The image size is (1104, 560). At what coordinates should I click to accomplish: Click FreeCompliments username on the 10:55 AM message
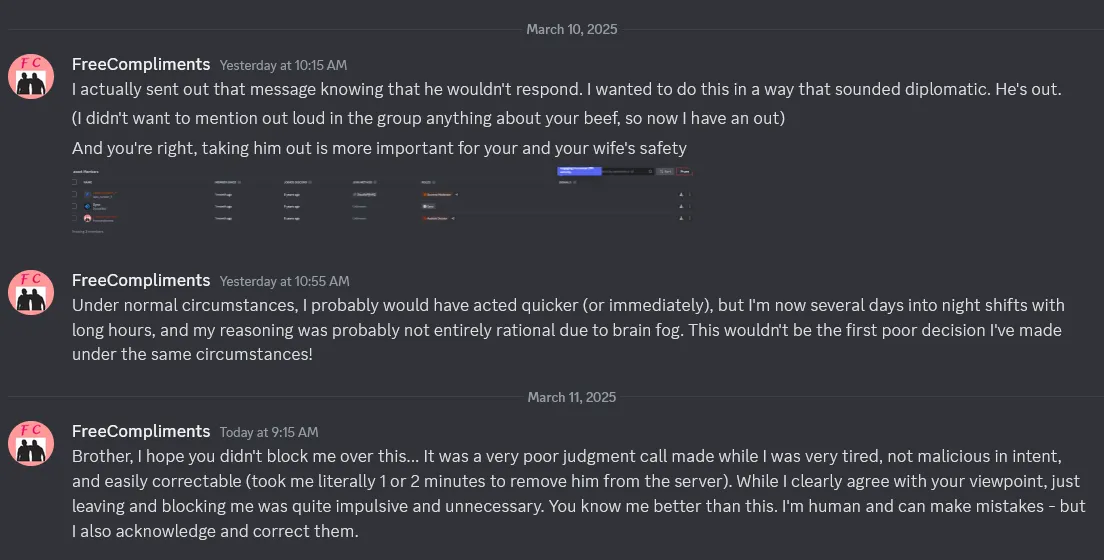pos(141,280)
